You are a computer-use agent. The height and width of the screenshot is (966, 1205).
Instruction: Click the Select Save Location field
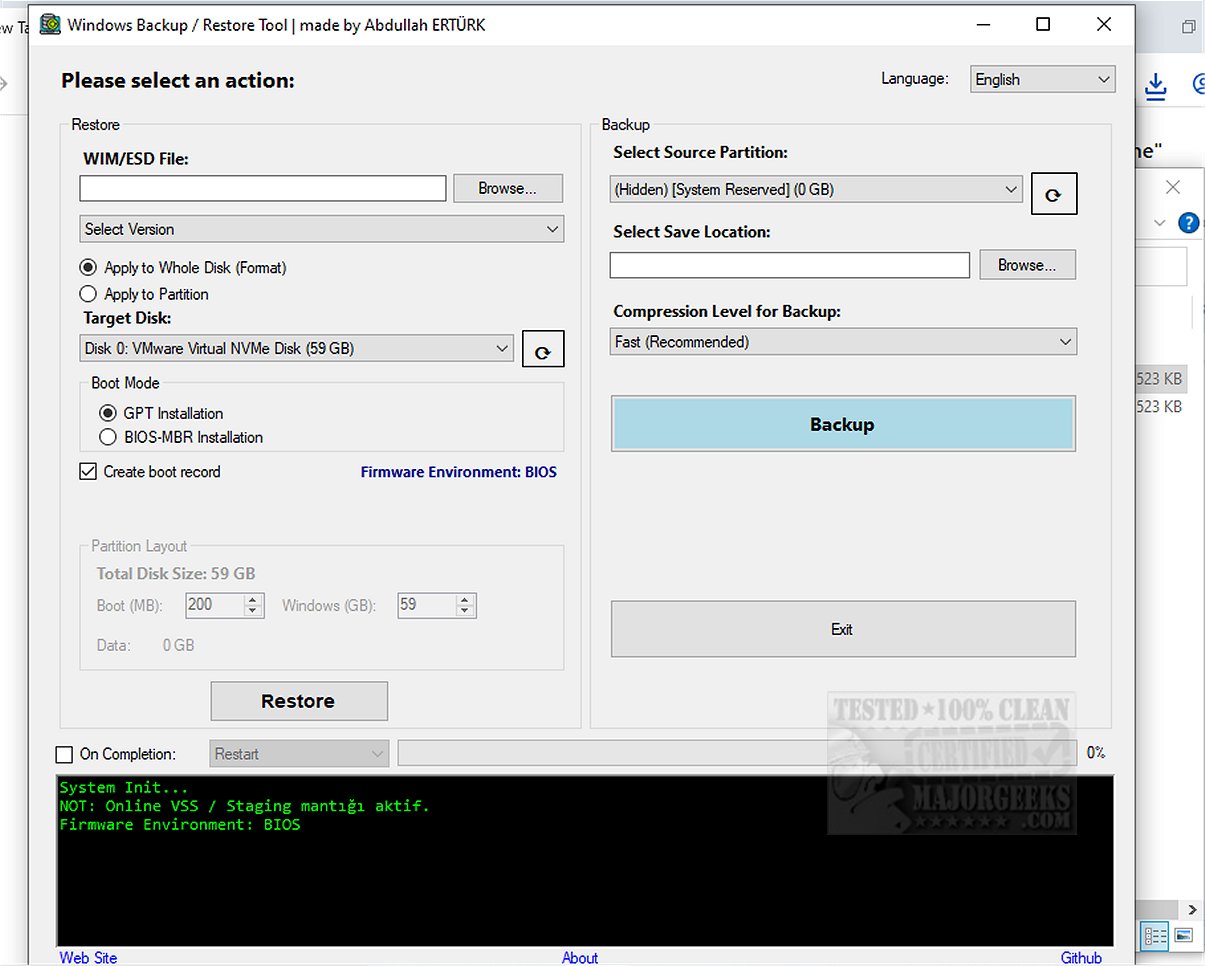790,265
